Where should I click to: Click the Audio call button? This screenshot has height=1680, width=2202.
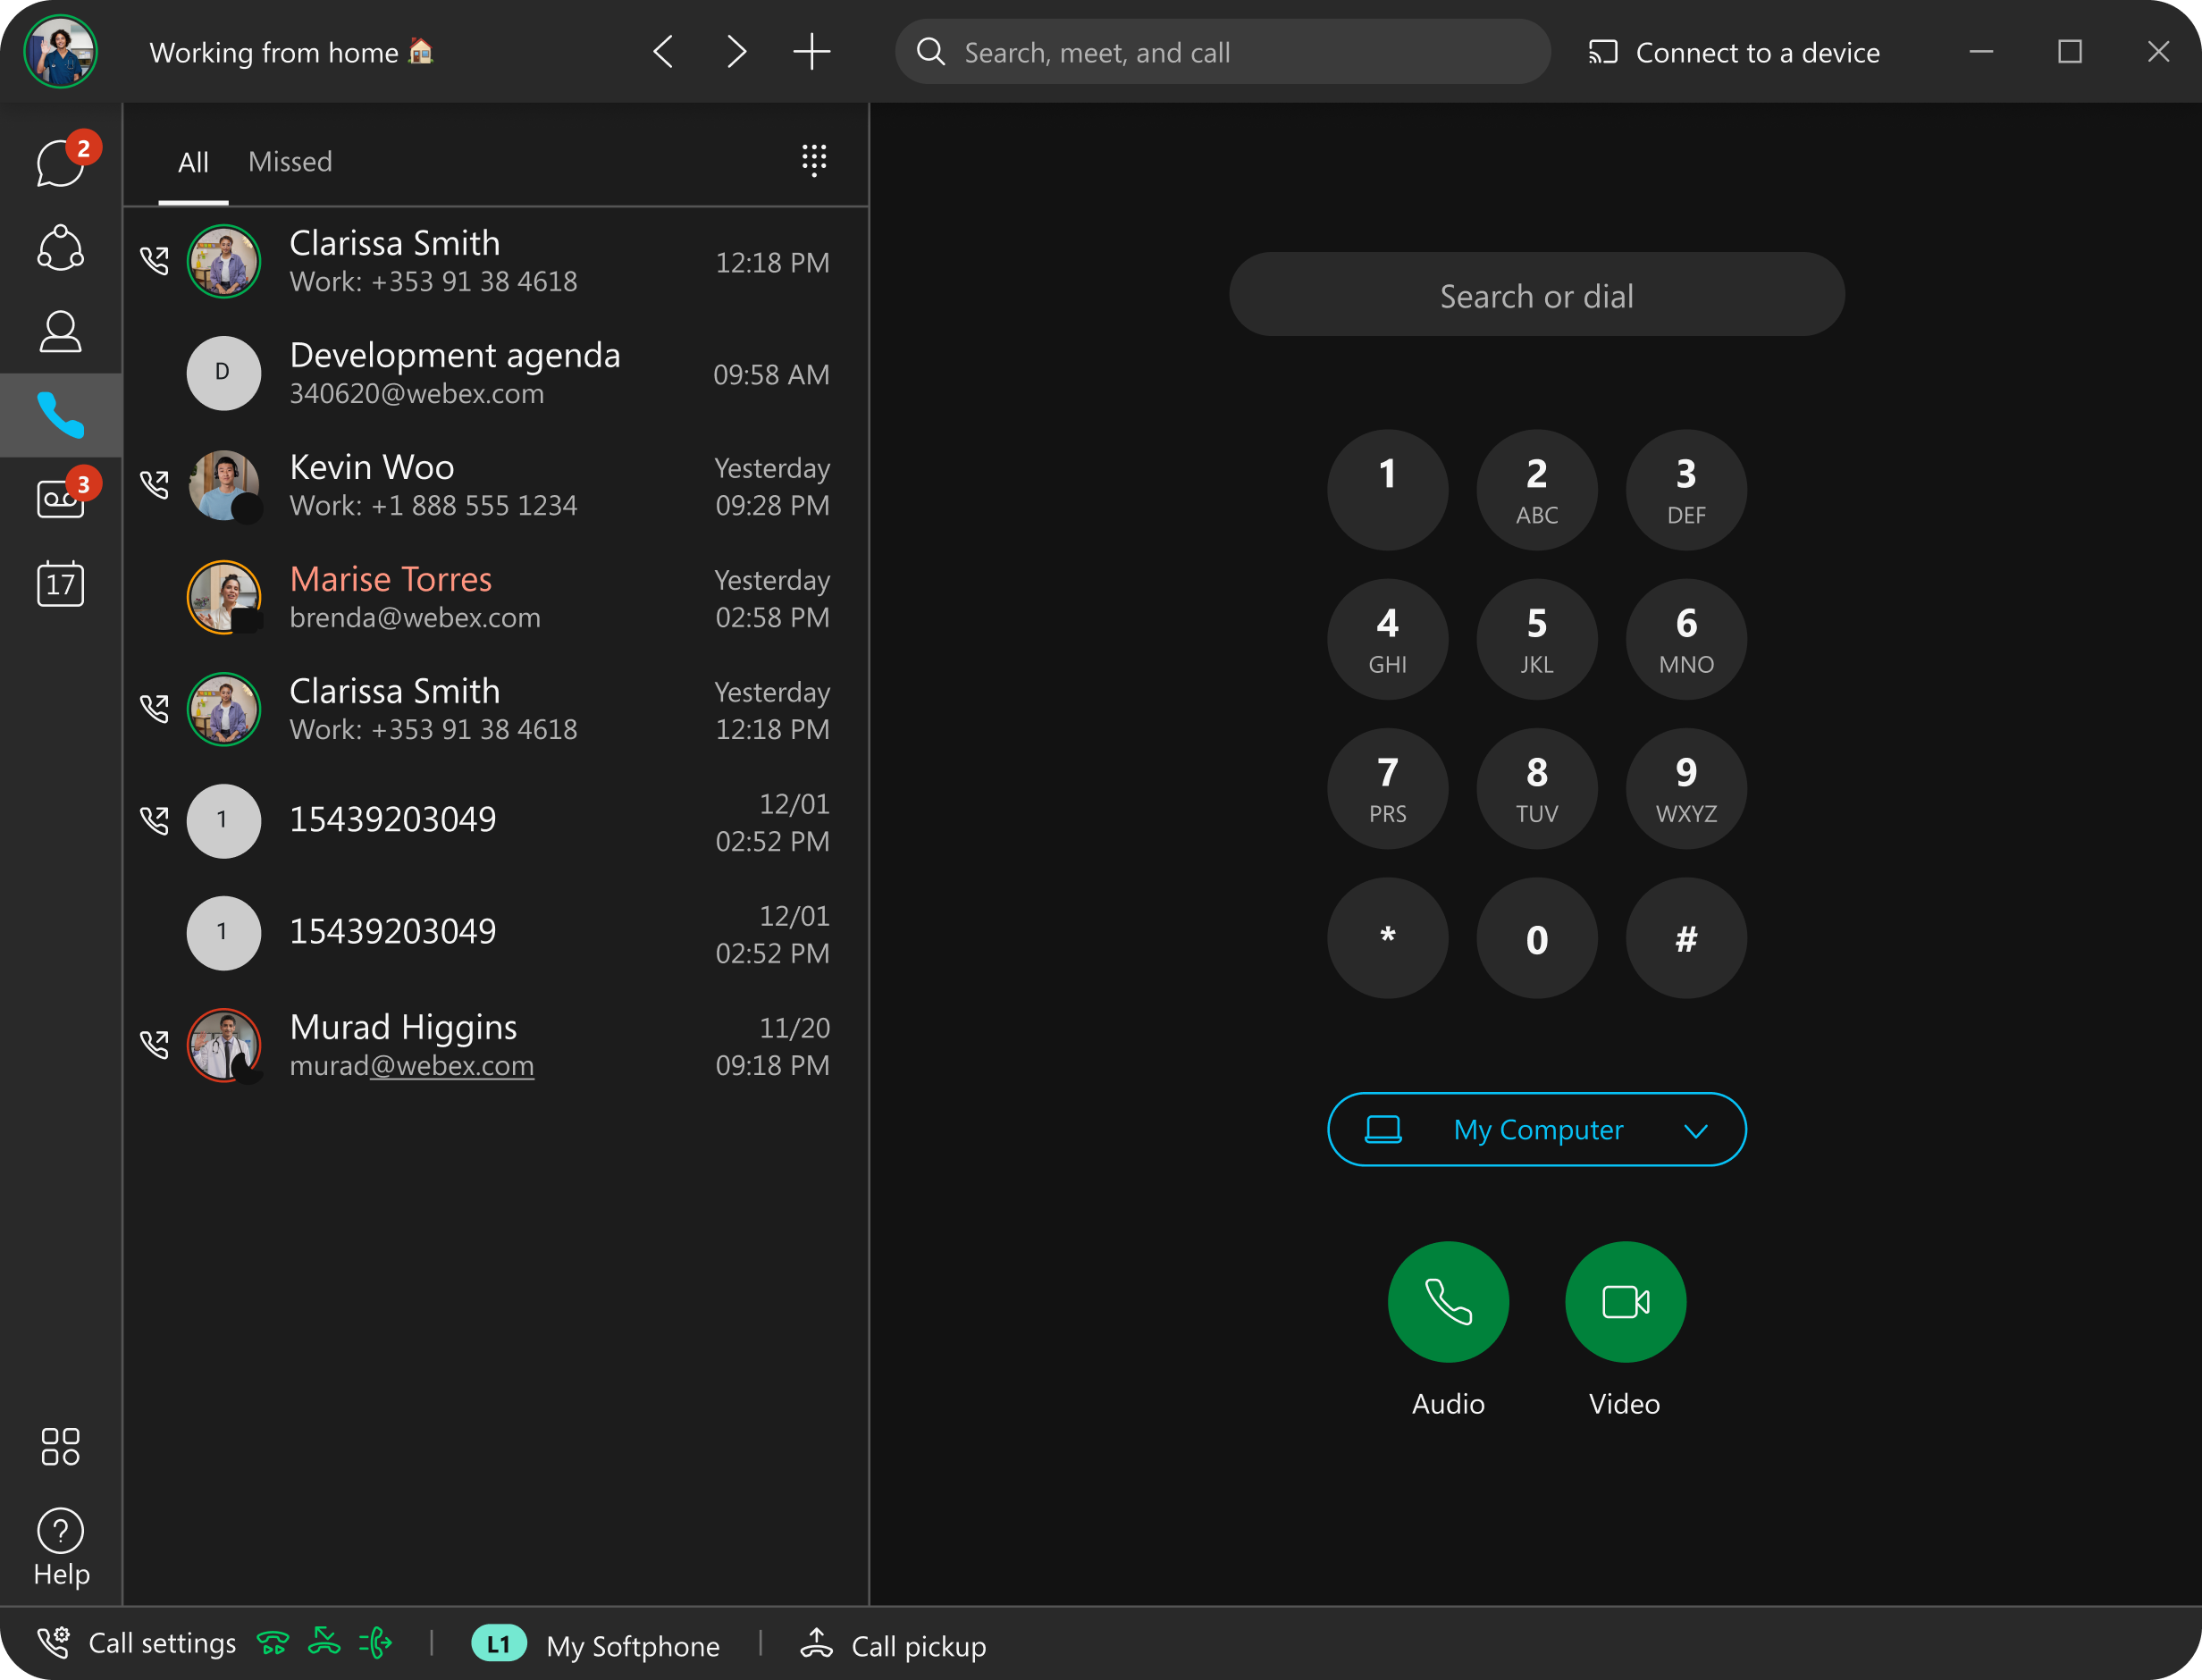coord(1449,1302)
